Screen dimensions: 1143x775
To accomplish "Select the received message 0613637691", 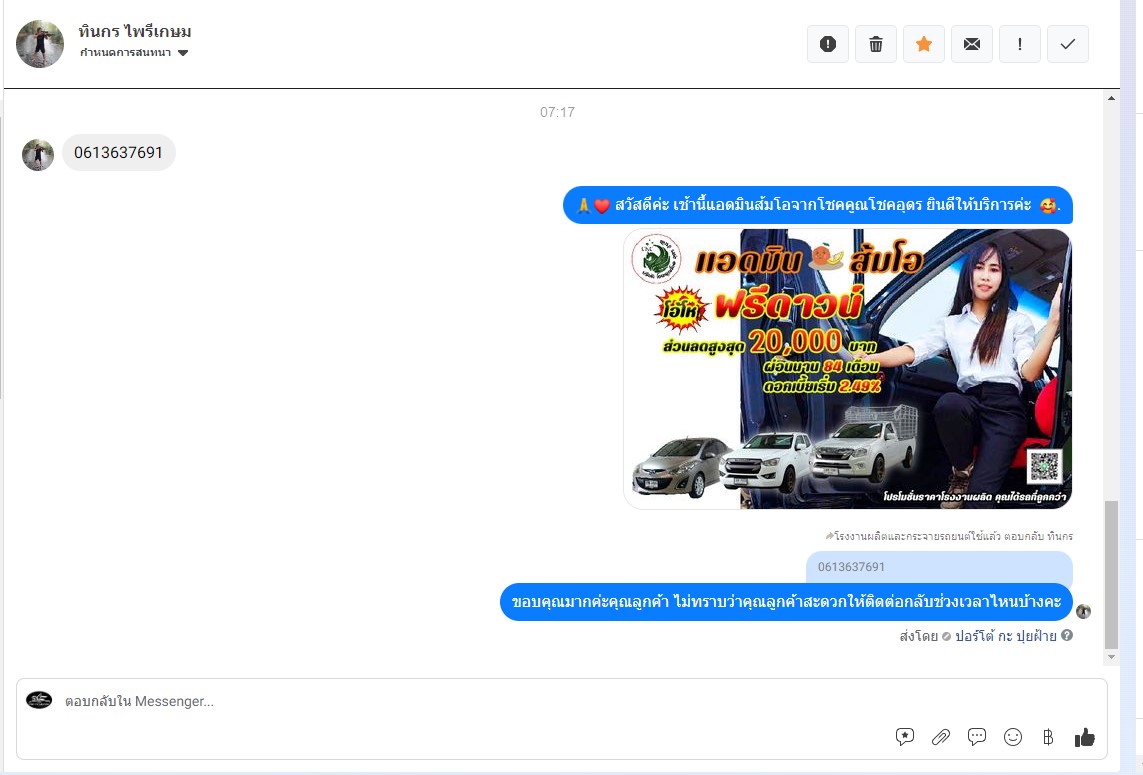I will tap(118, 152).
